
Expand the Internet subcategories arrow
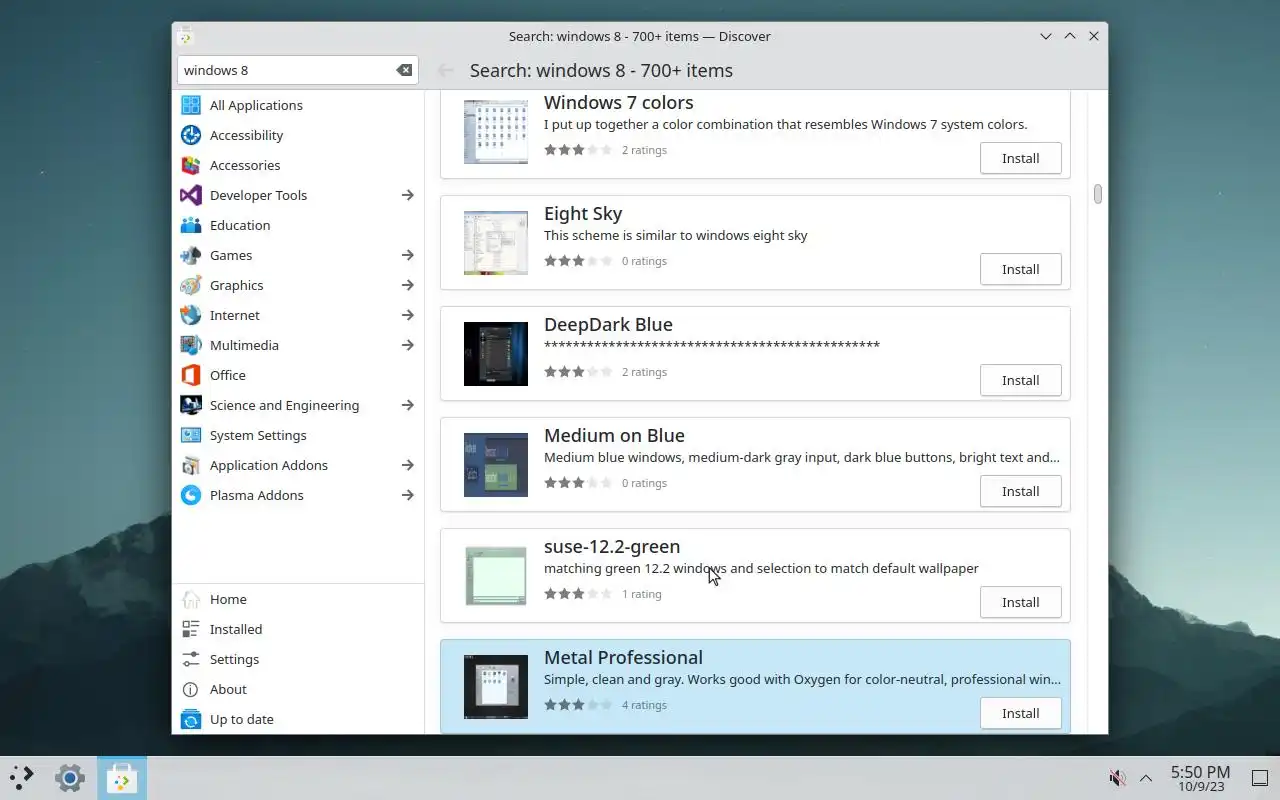coord(408,315)
